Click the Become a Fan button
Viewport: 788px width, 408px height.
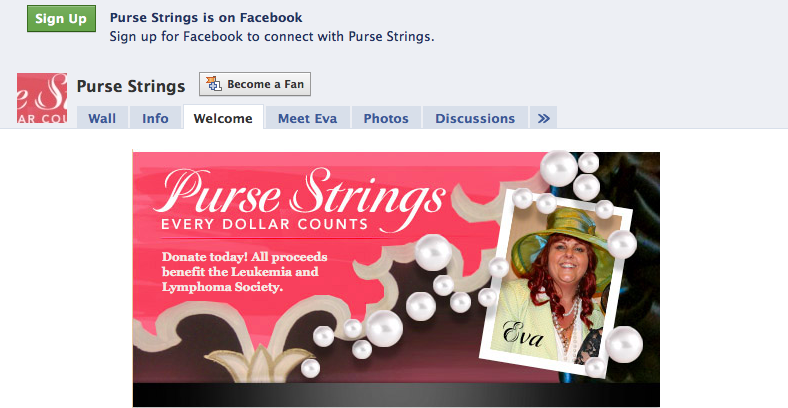point(255,85)
